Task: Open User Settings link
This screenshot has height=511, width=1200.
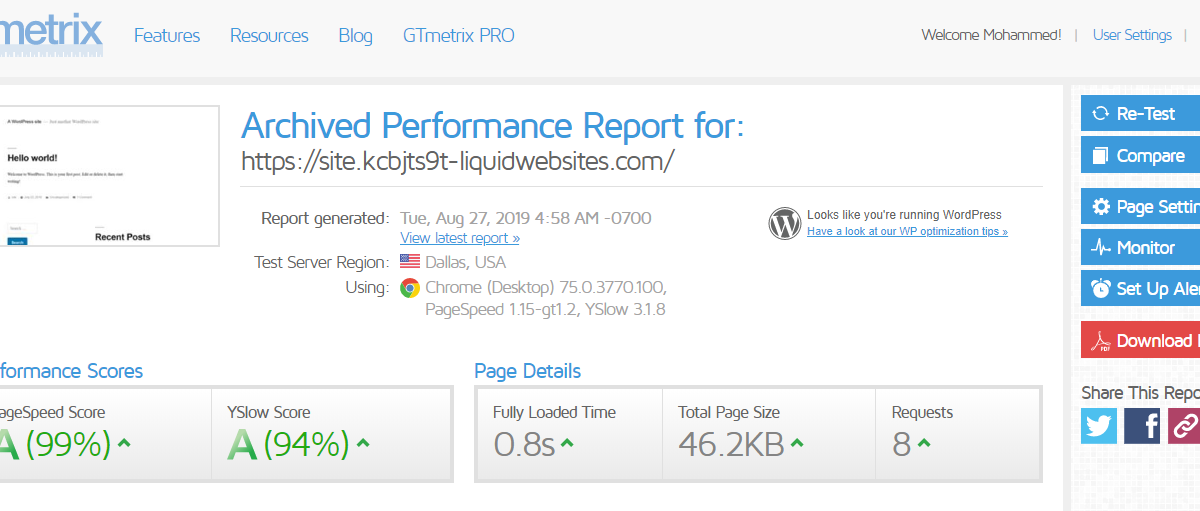Action: click(1132, 35)
